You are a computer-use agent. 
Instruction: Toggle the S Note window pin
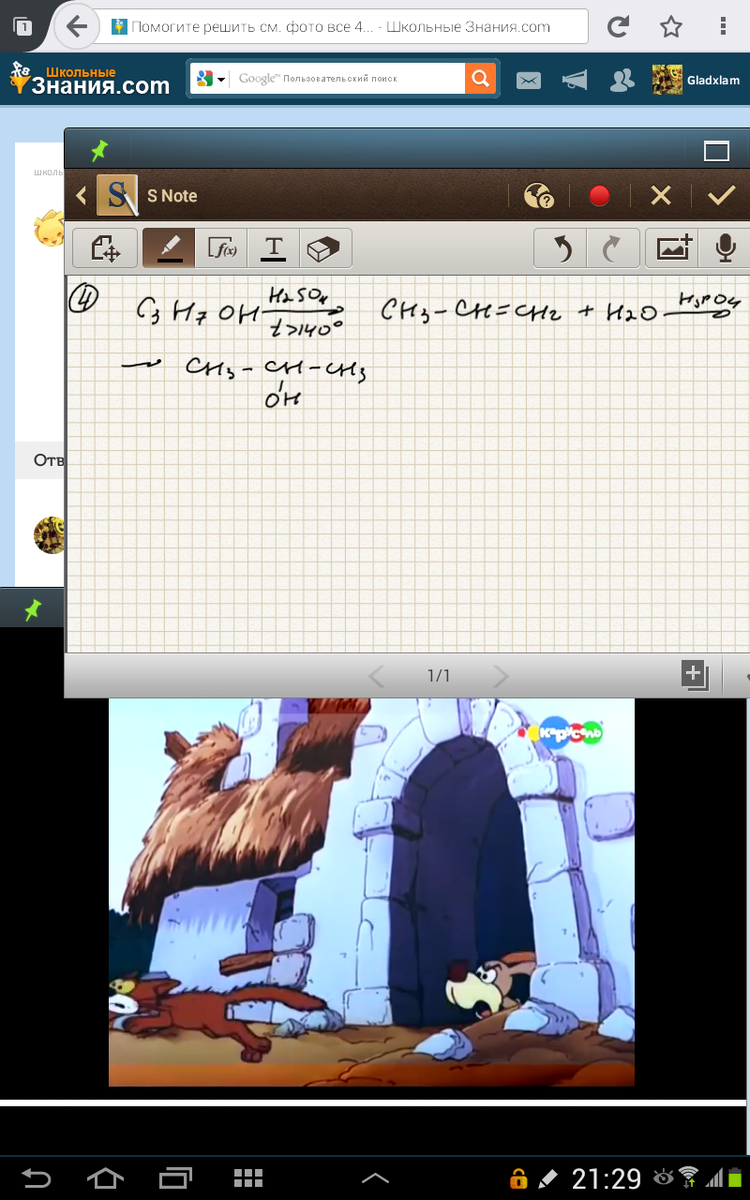[99, 151]
